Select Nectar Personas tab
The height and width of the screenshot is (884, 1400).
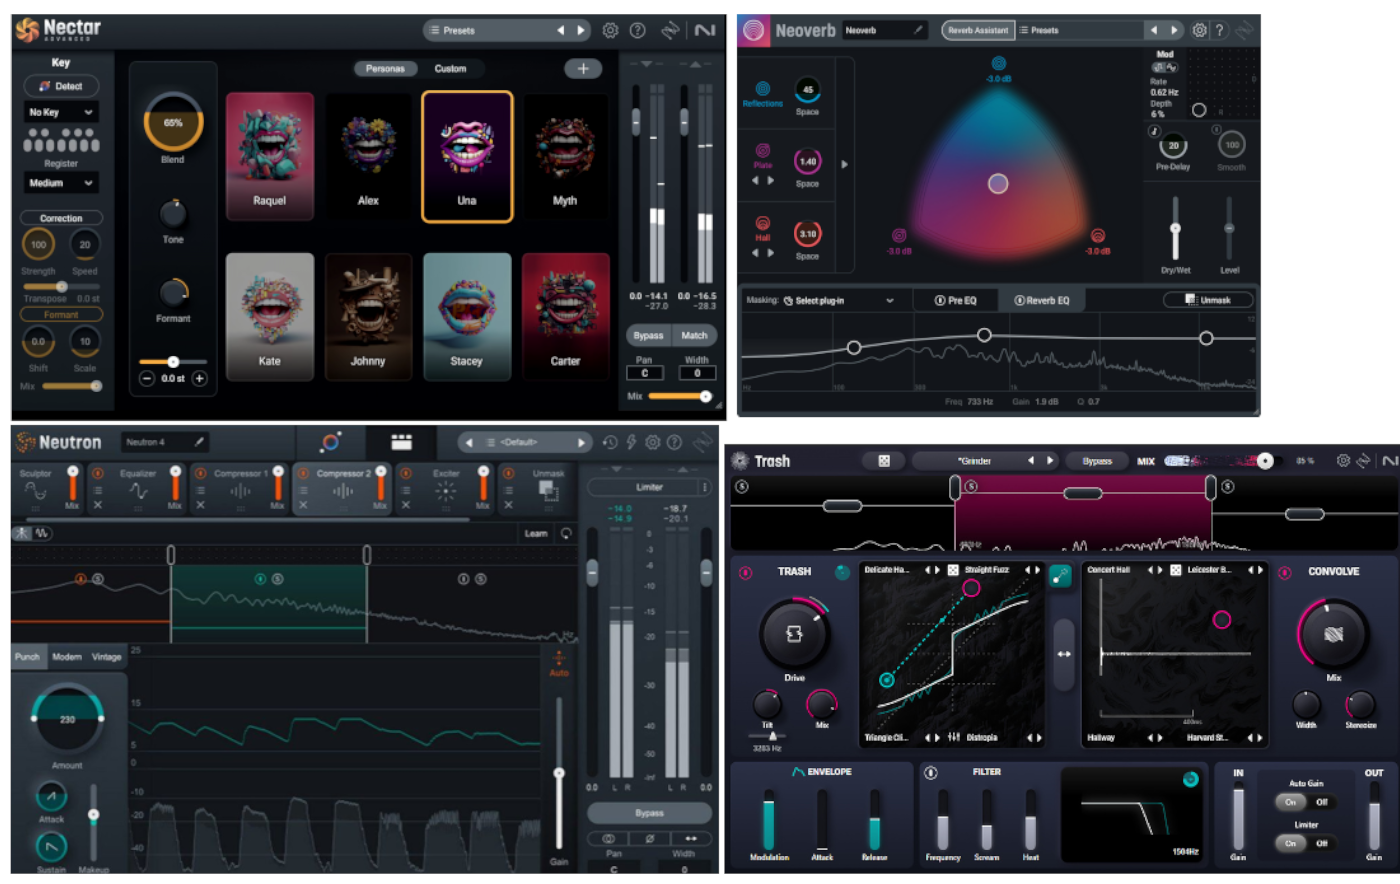385,69
